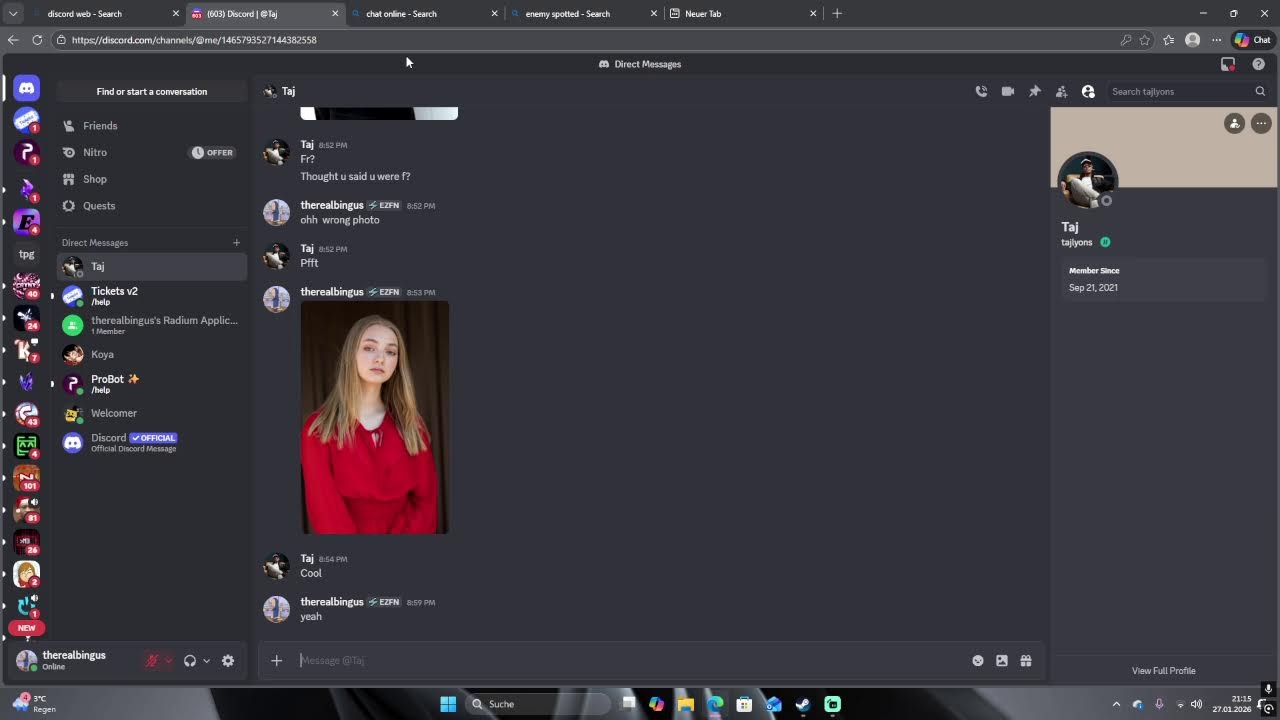Expand the microphone input options arrow

(x=168, y=660)
